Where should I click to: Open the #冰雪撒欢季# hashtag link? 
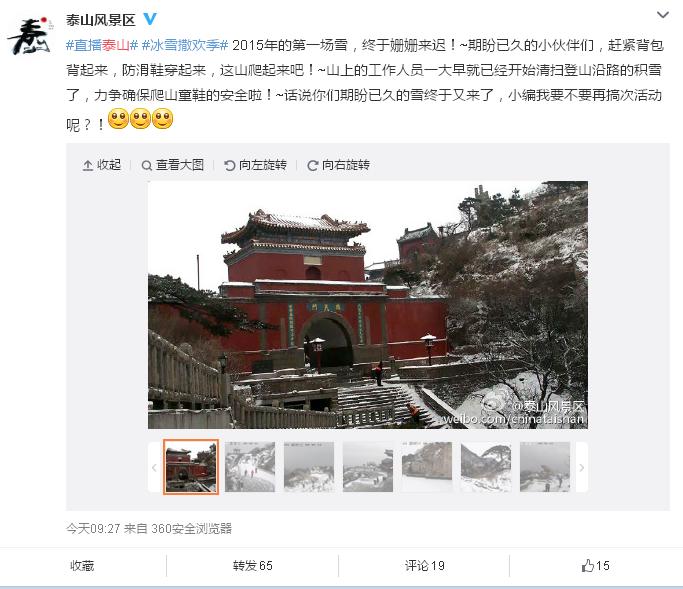pyautogui.click(x=185, y=45)
